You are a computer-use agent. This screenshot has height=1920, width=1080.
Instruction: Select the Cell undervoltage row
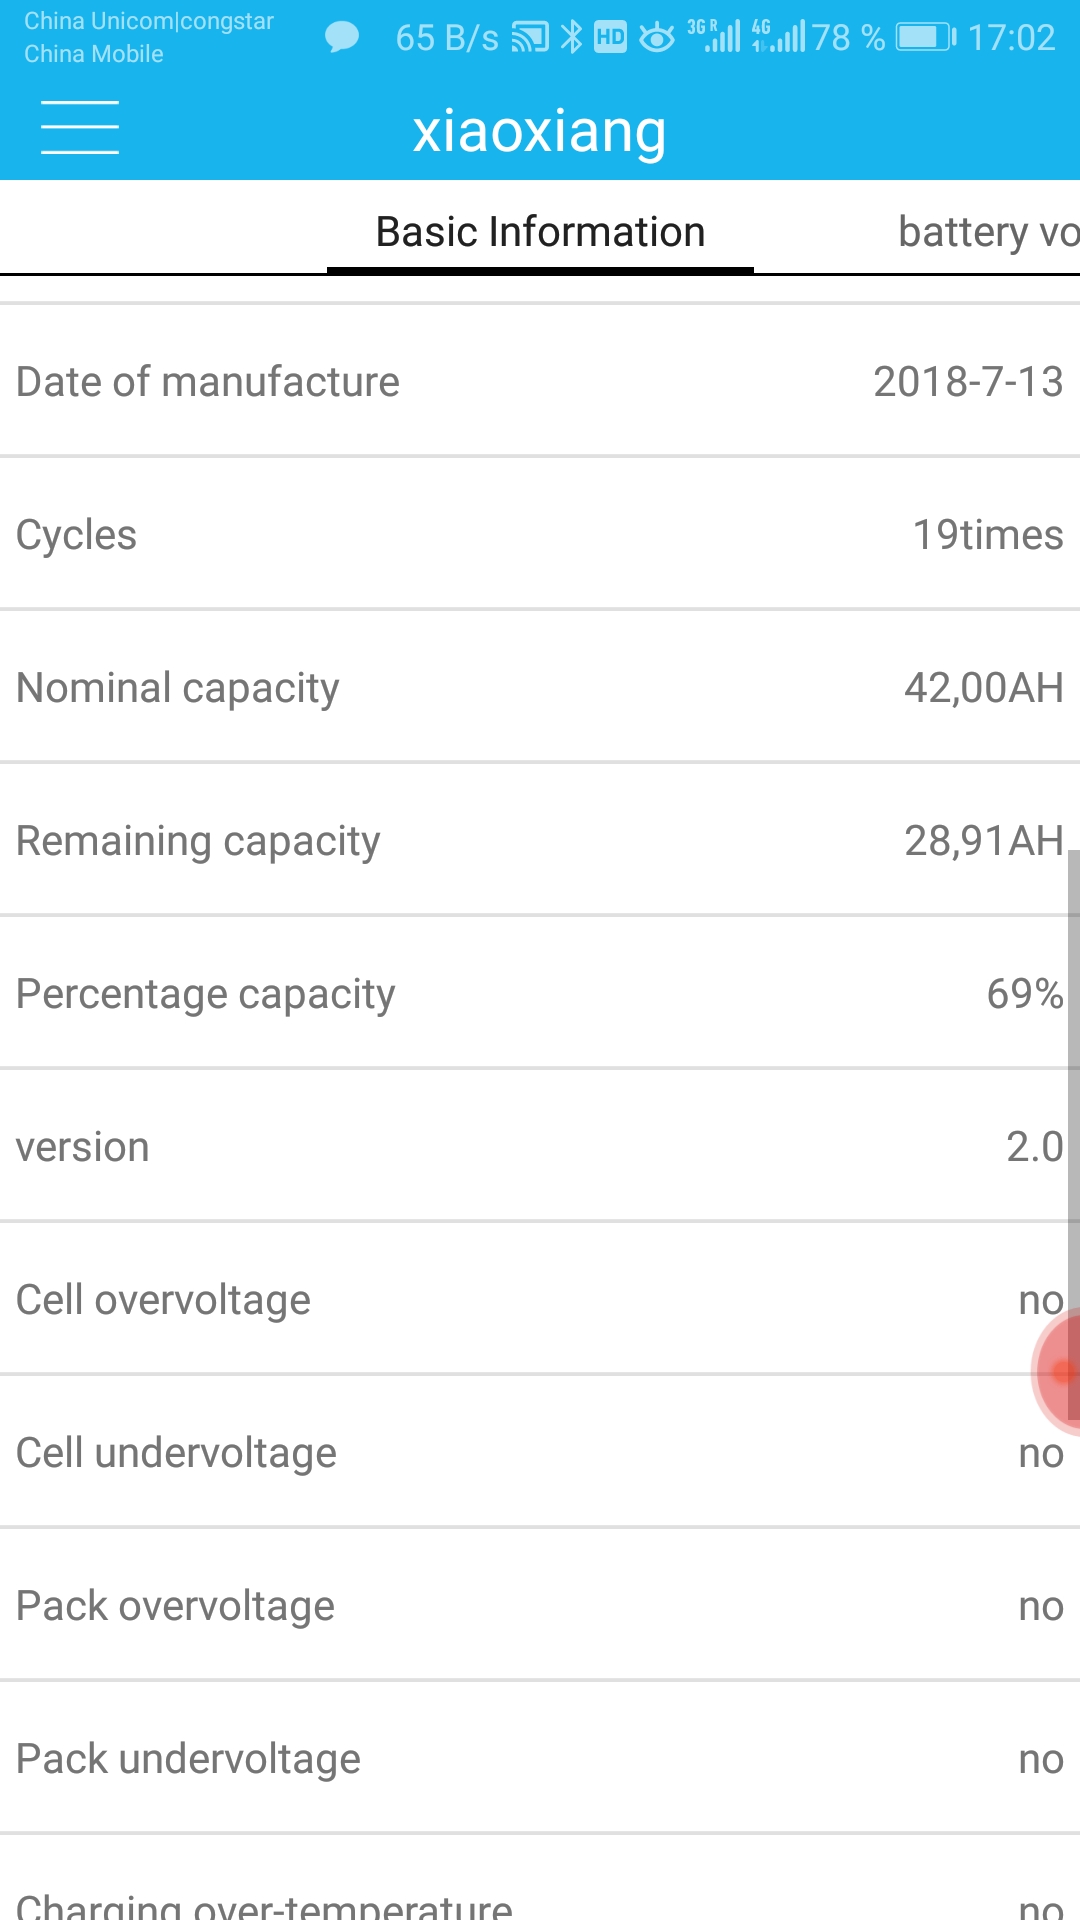pyautogui.click(x=540, y=1453)
